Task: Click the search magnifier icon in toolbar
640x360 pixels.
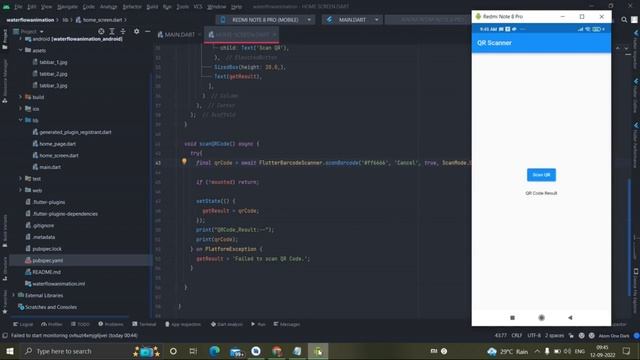Action: coord(624,20)
